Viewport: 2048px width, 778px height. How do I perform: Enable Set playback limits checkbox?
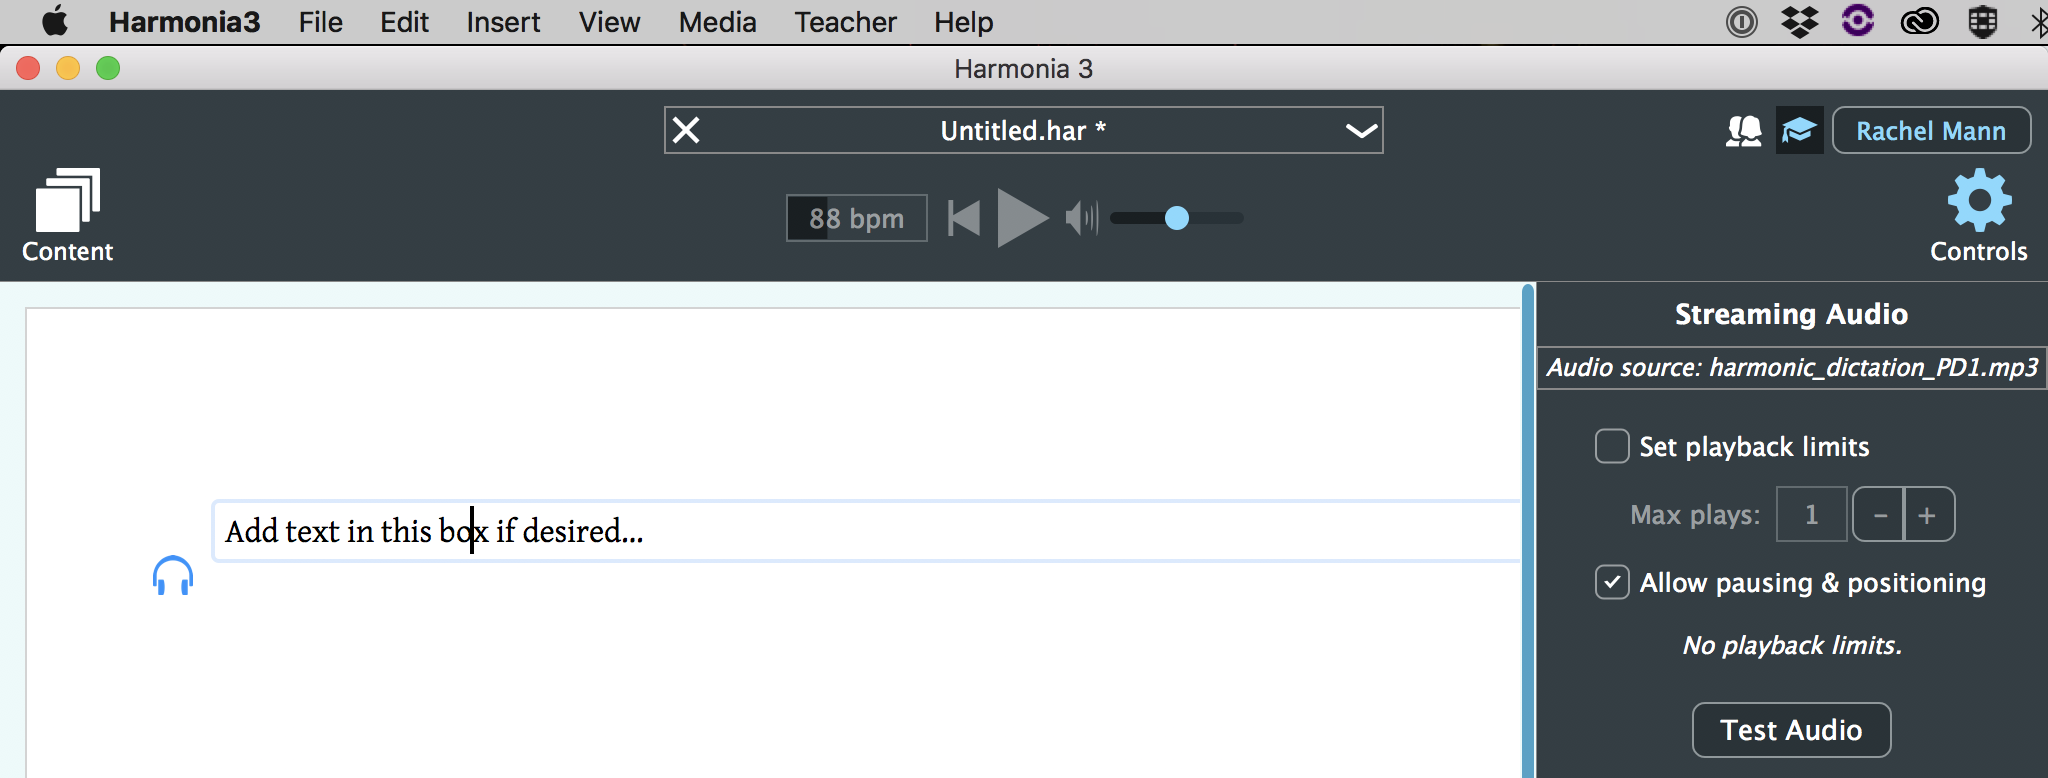[x=1612, y=446]
